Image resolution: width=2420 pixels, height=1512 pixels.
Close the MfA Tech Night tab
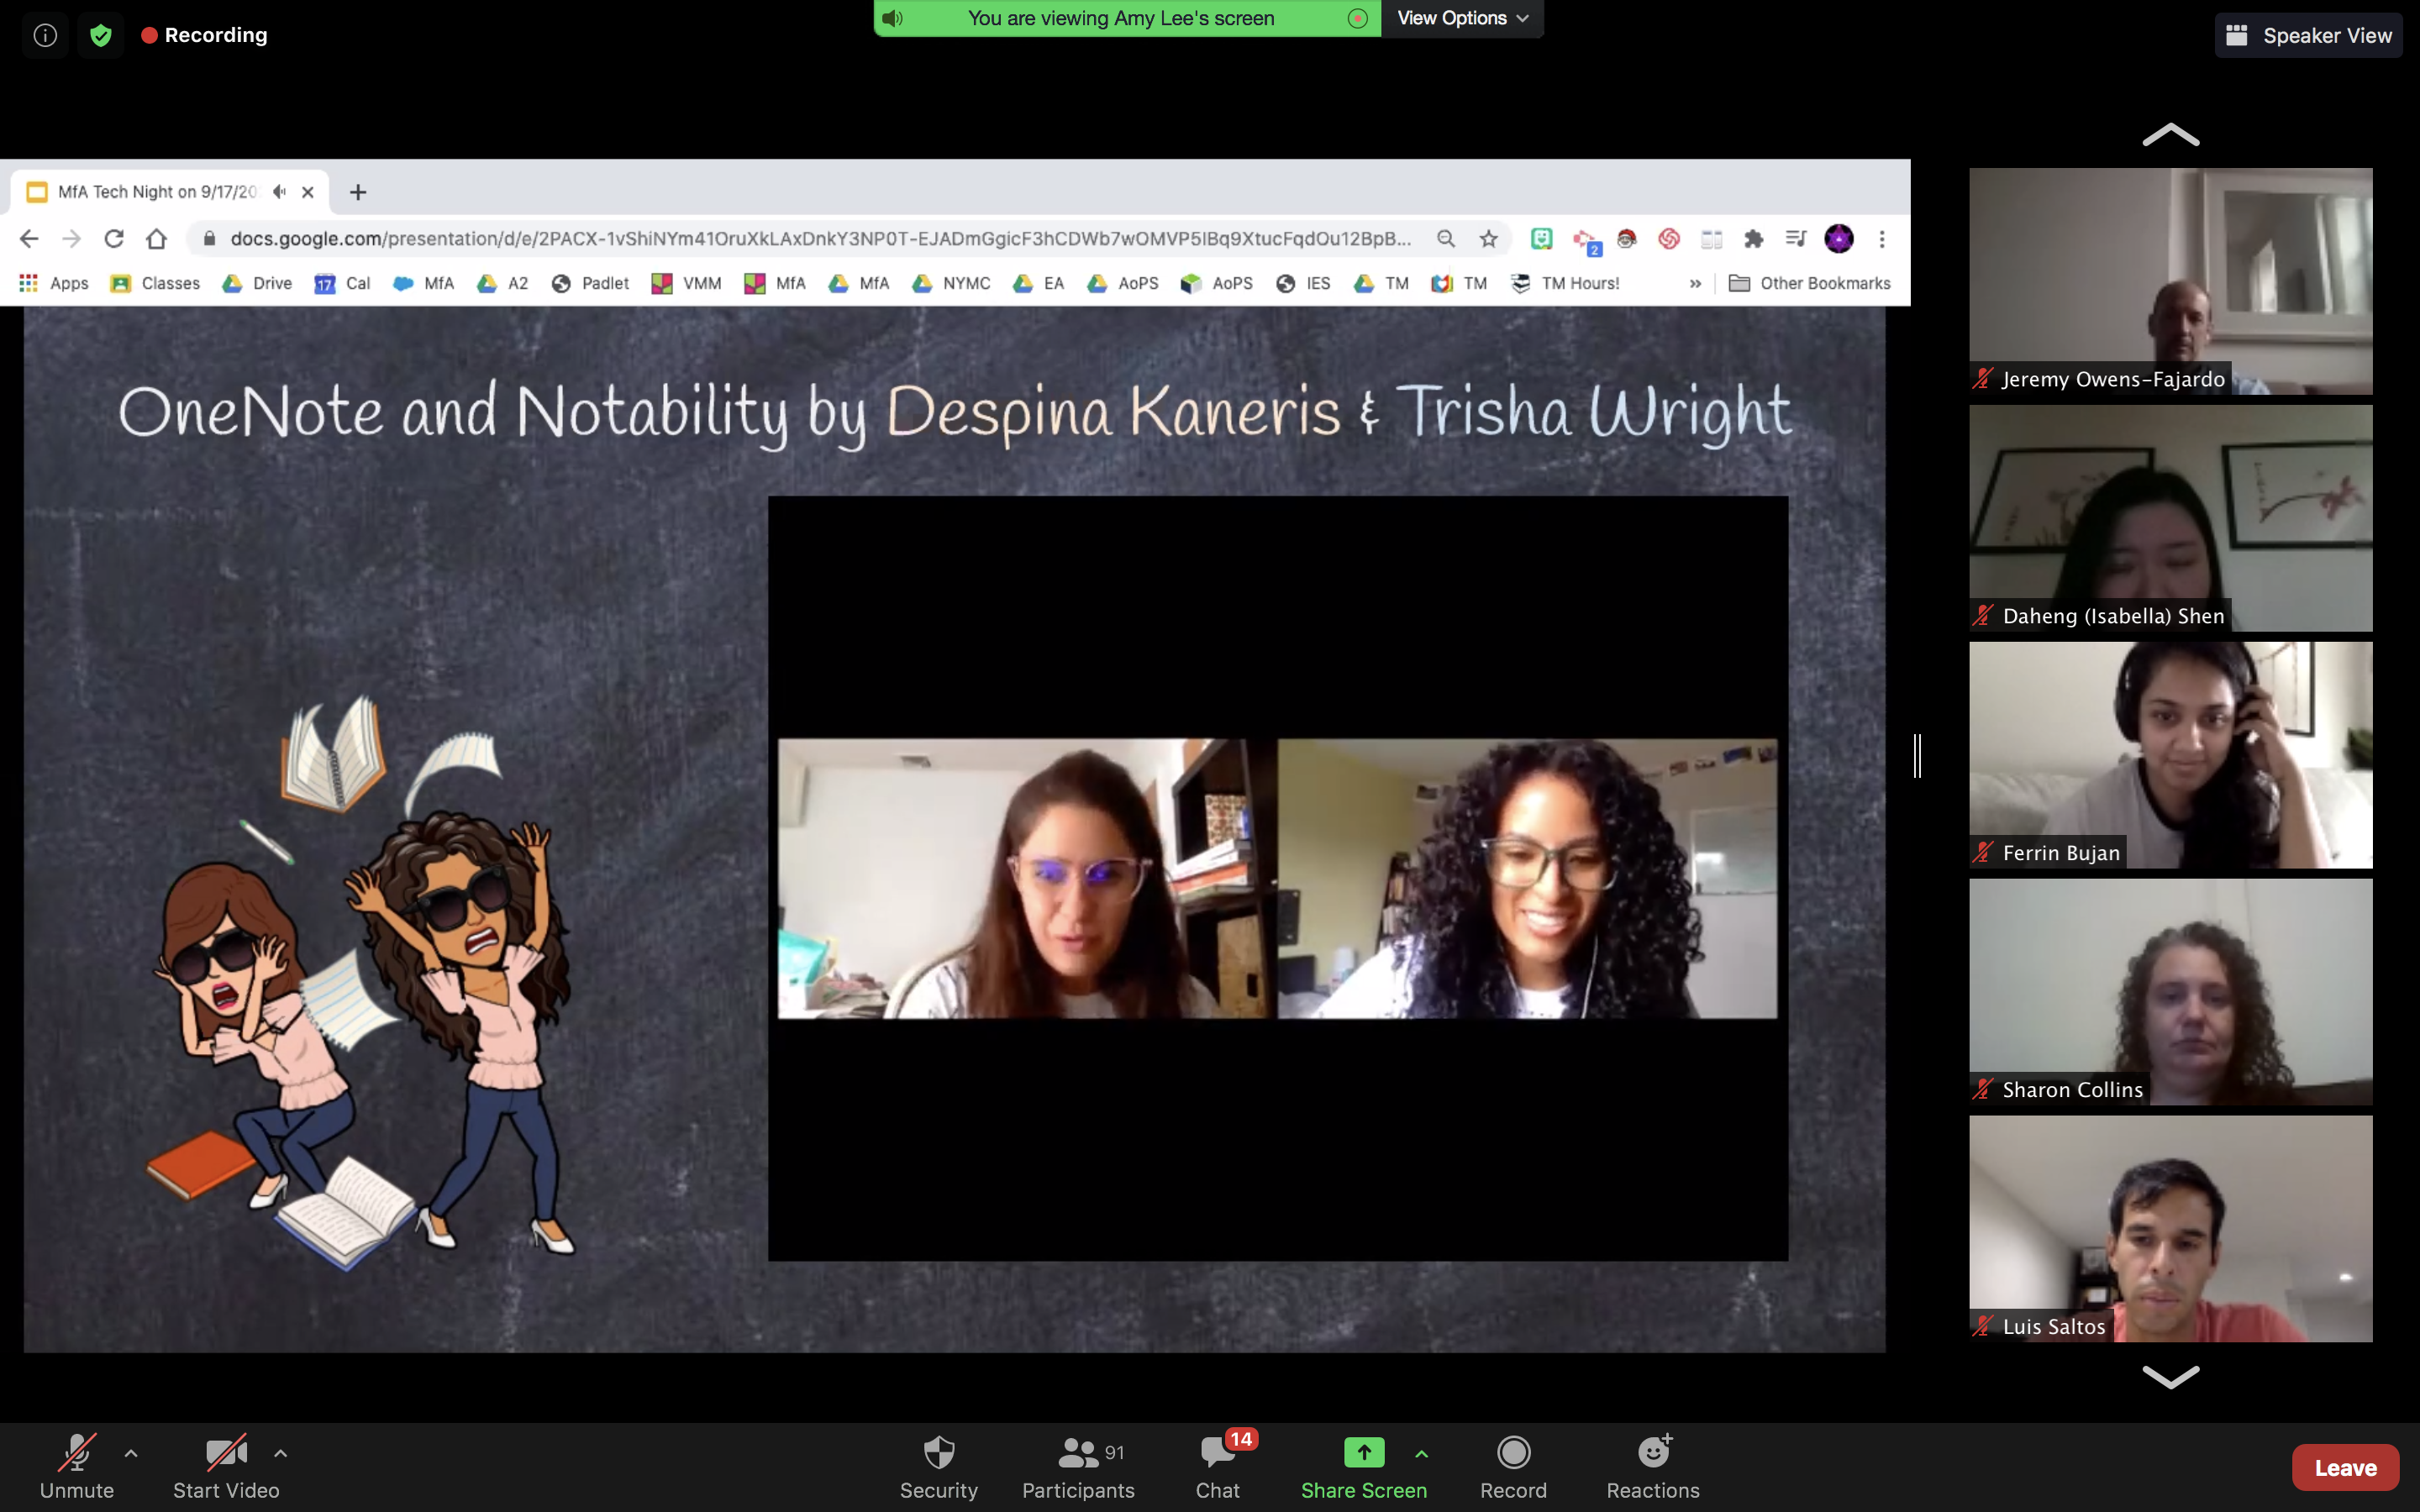308,192
